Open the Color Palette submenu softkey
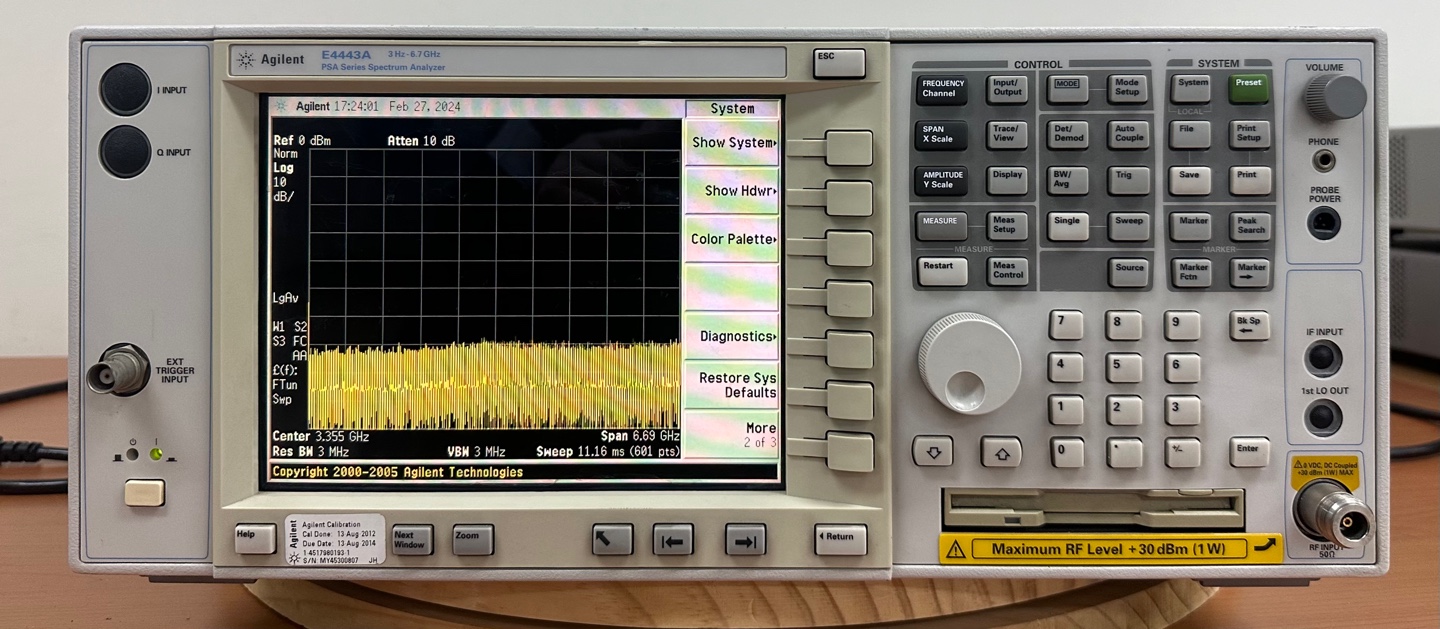This screenshot has height=629, width=1440. [848, 248]
